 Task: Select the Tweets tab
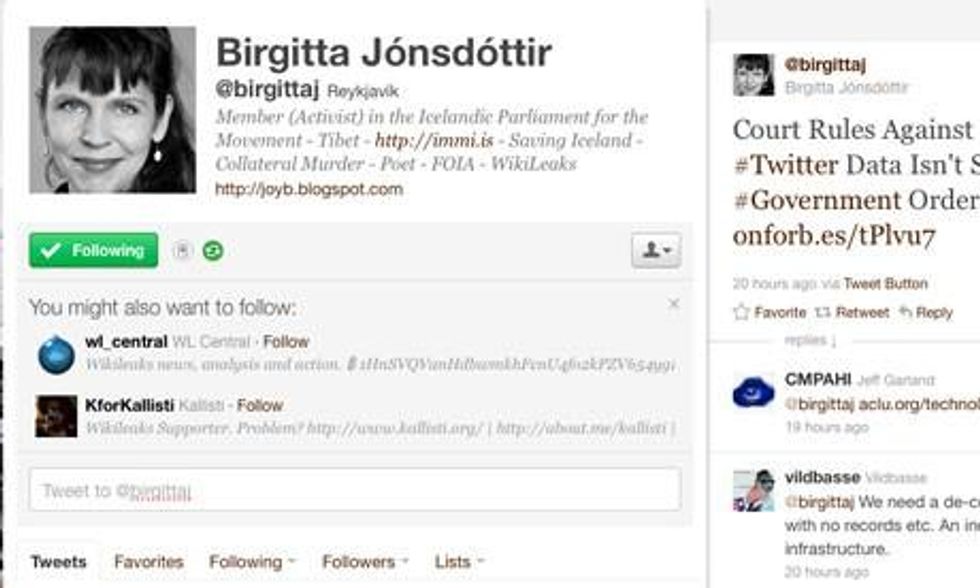(x=59, y=562)
